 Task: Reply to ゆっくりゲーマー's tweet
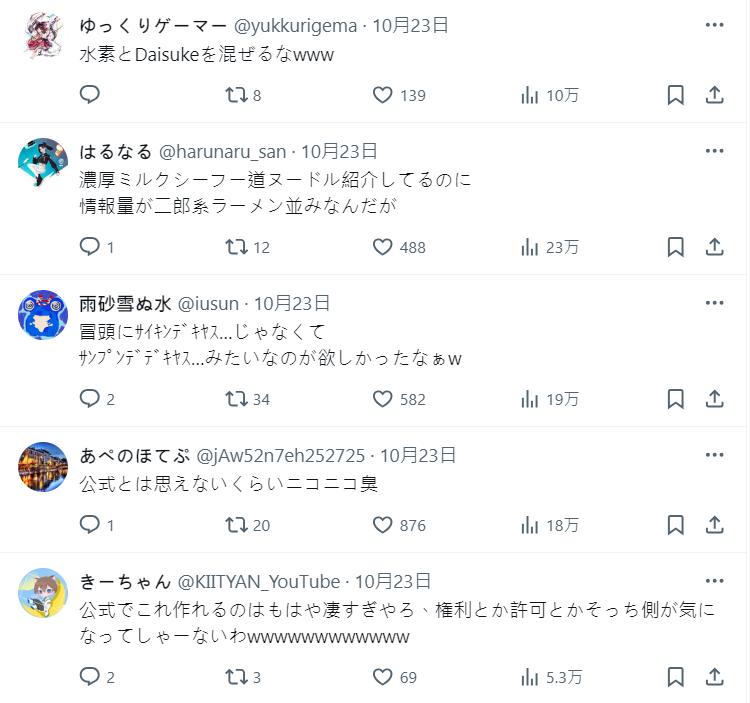click(x=90, y=95)
